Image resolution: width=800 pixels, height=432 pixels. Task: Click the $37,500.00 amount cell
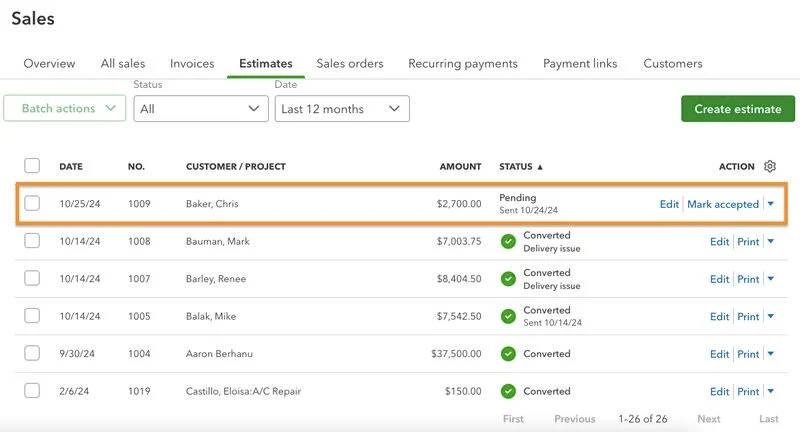pyautogui.click(x=456, y=353)
